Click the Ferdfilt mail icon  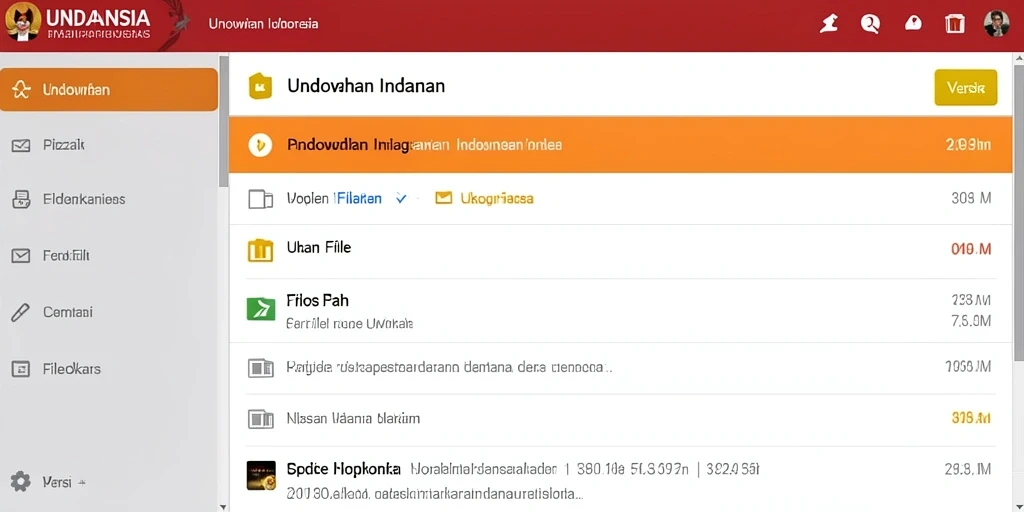21,256
